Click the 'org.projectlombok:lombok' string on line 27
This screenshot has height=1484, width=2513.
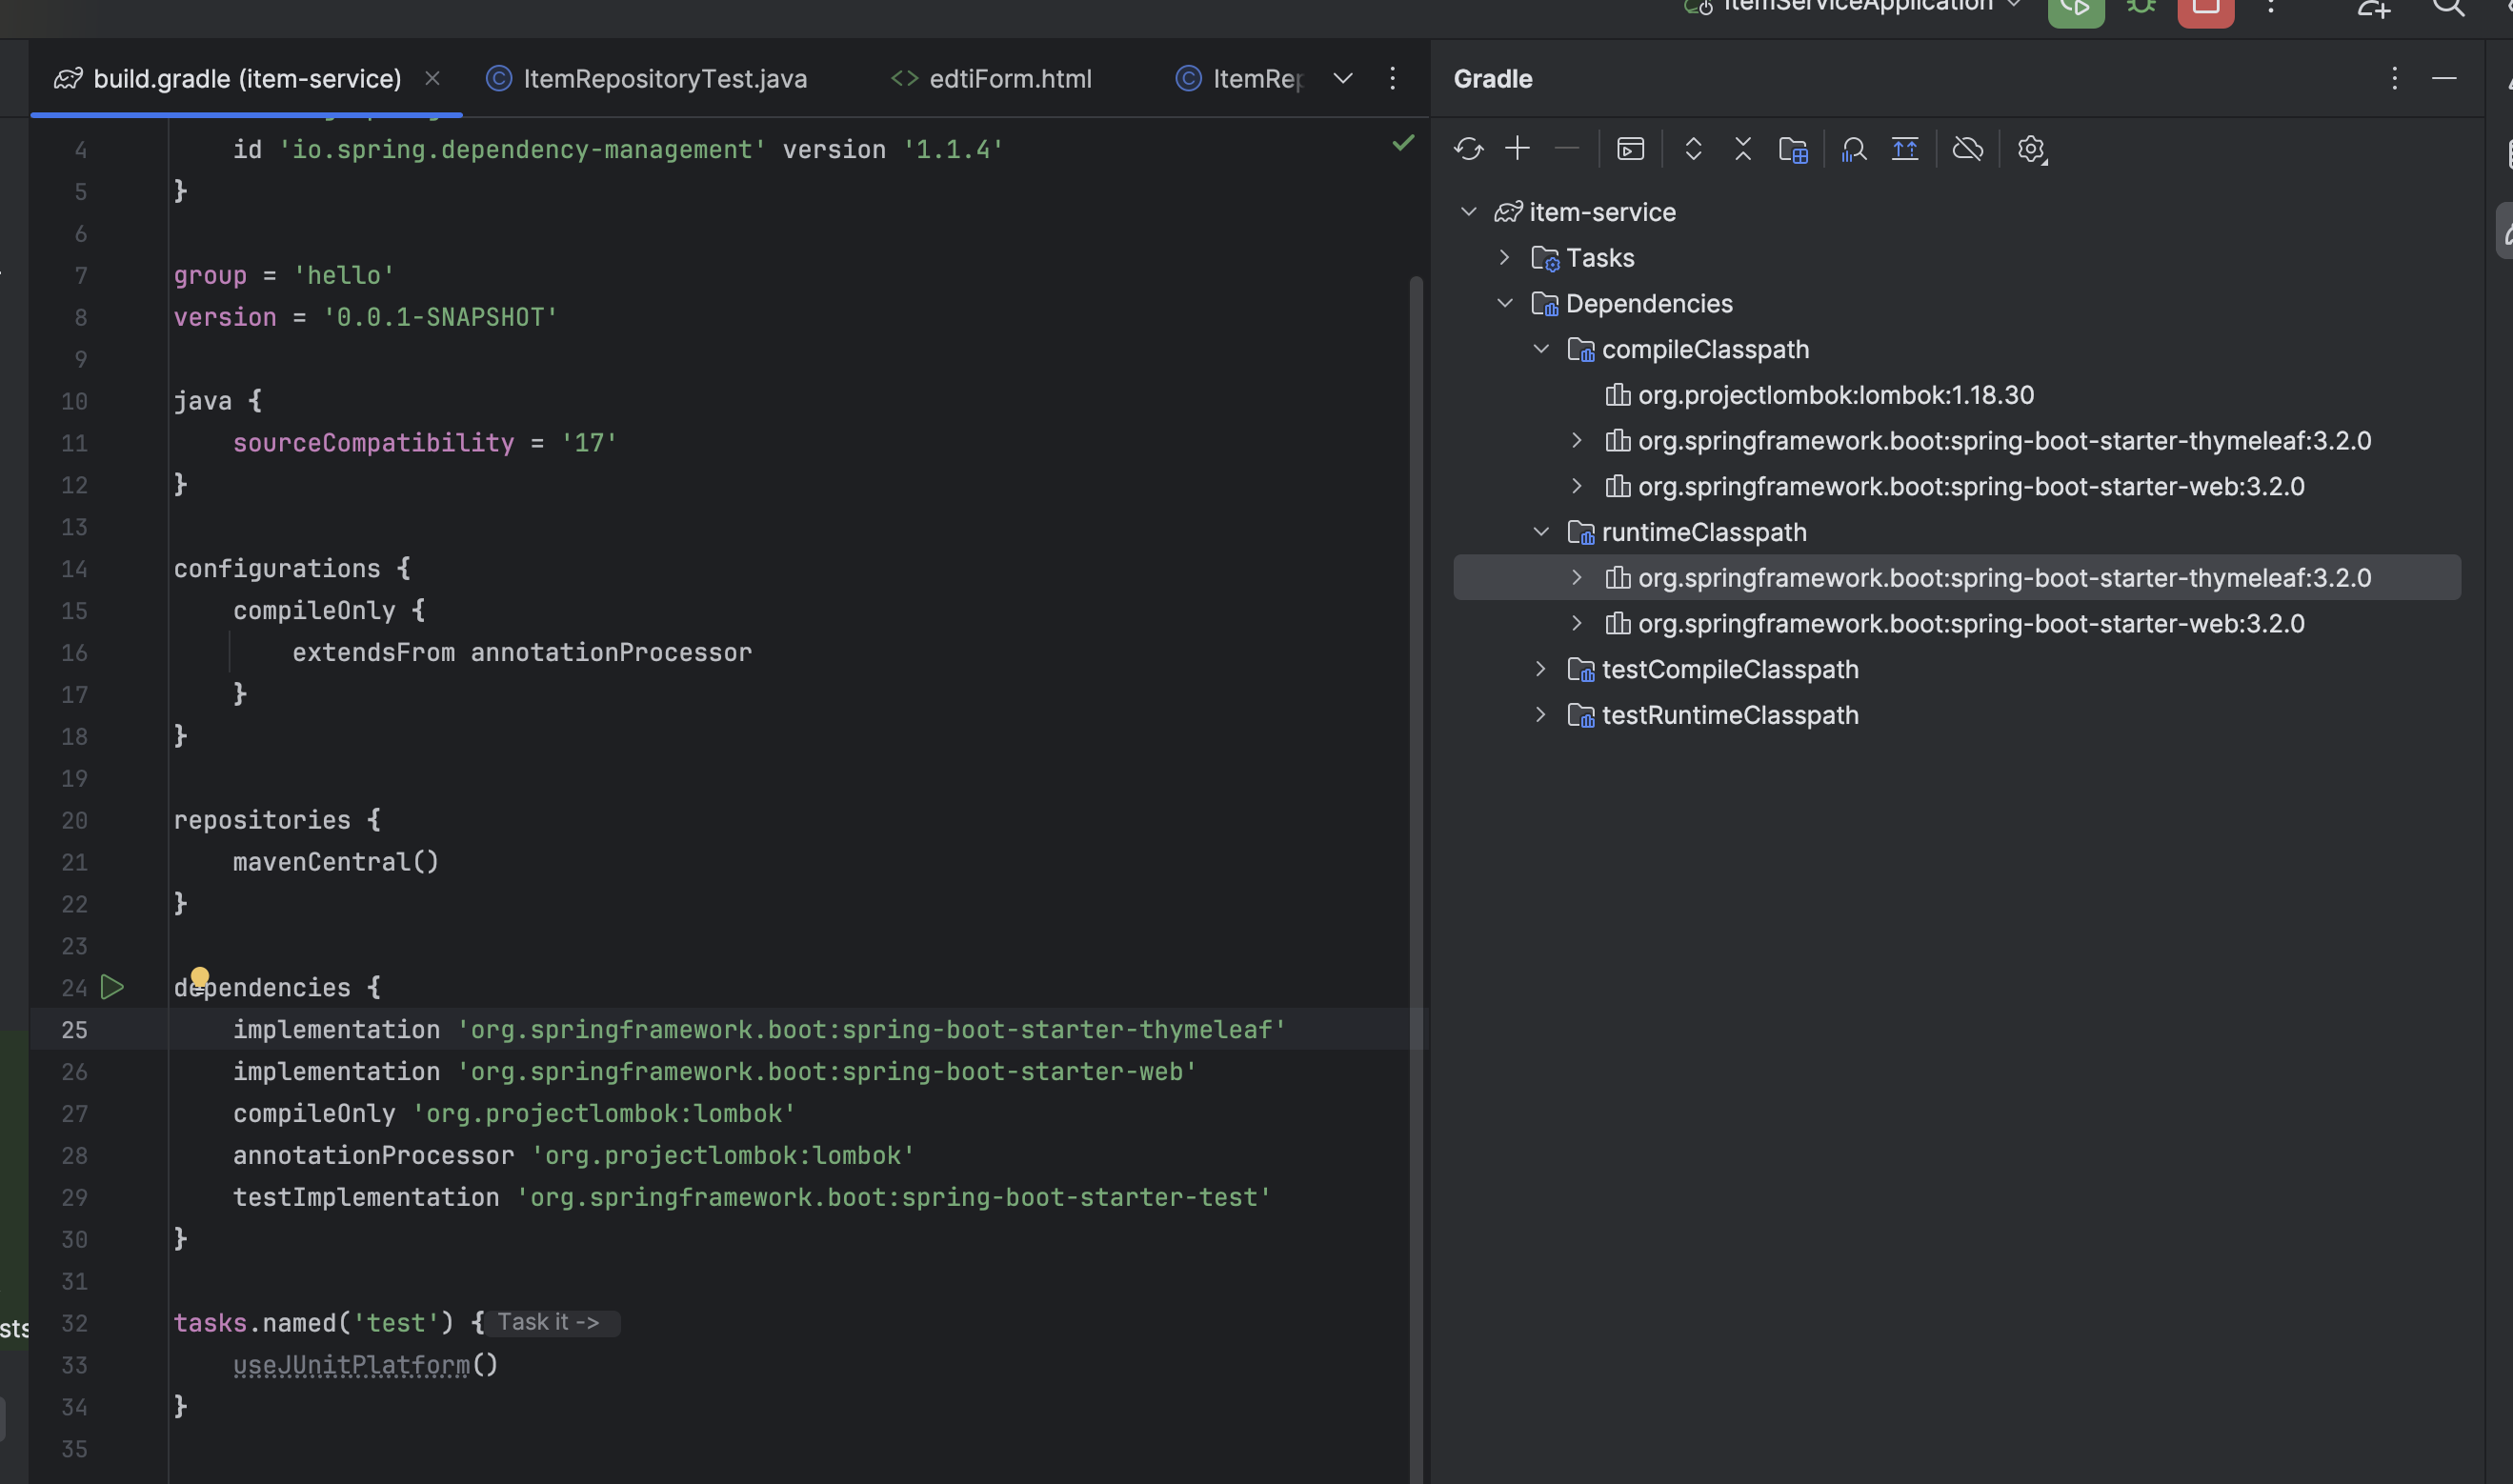[604, 1113]
